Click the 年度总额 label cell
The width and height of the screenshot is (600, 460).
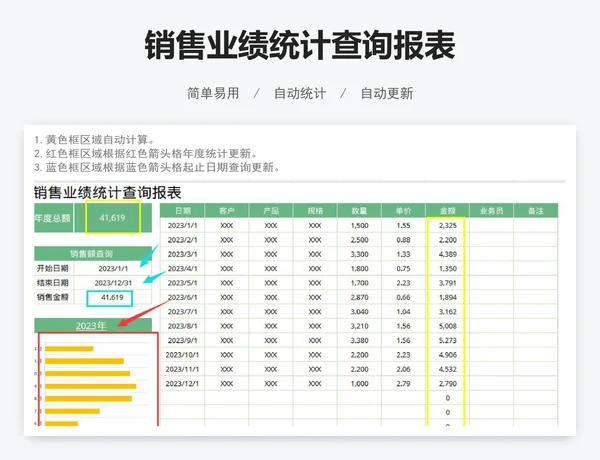click(53, 218)
